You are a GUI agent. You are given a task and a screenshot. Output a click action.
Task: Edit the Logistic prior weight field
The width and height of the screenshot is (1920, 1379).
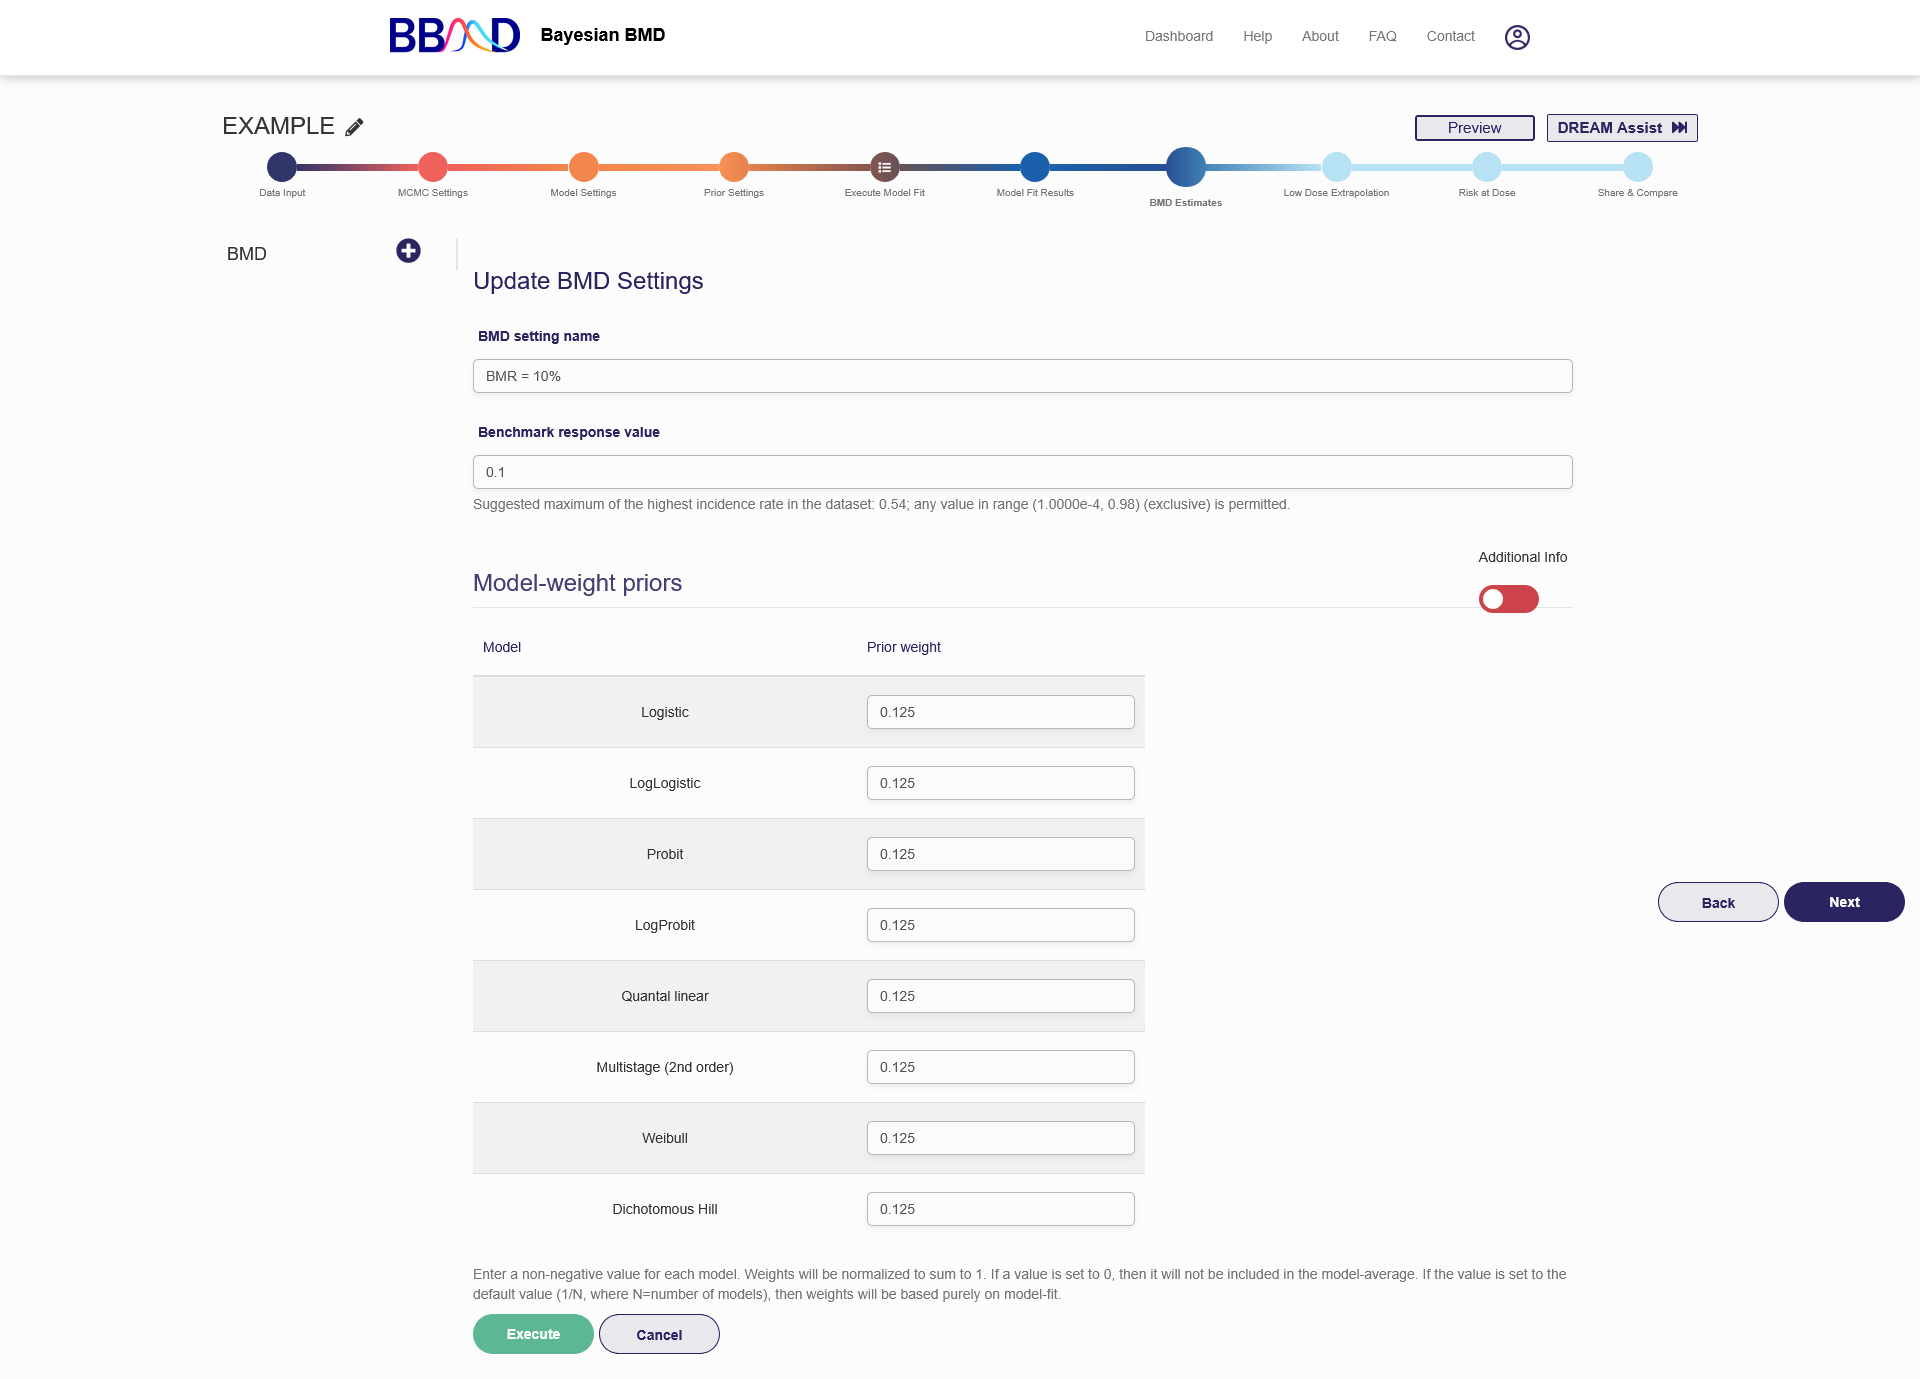(1000, 712)
